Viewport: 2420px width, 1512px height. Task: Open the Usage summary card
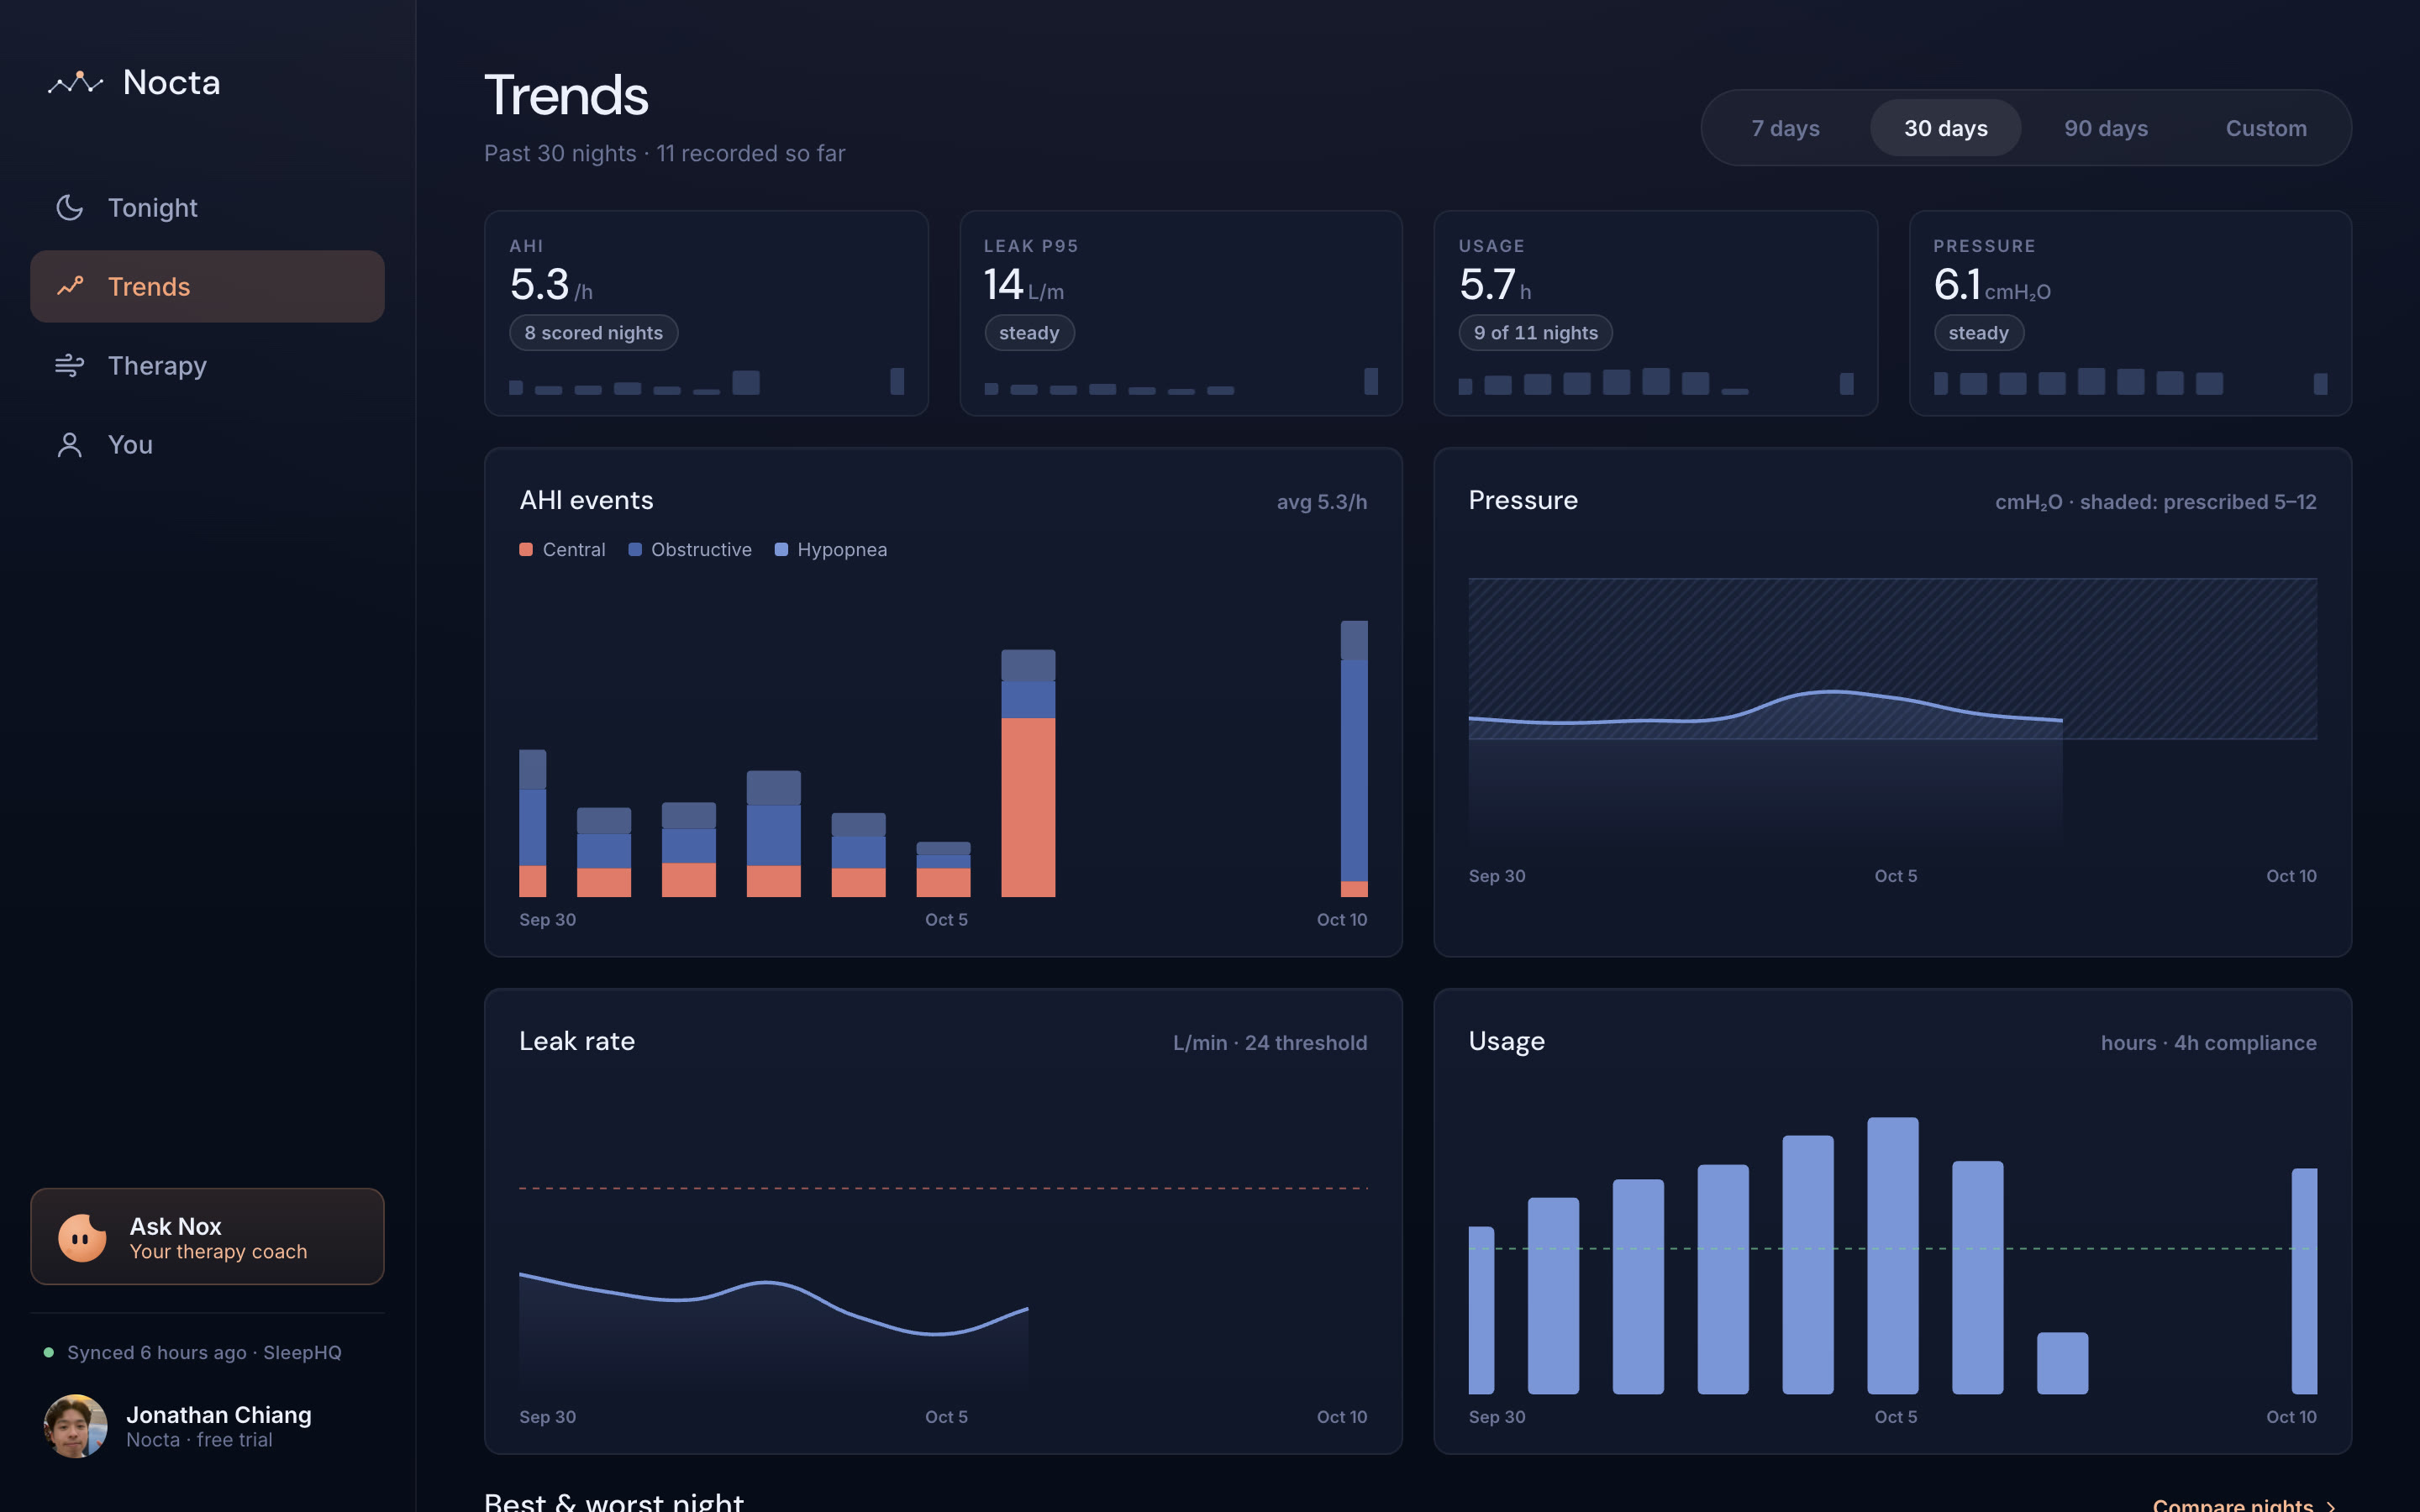pyautogui.click(x=1655, y=313)
